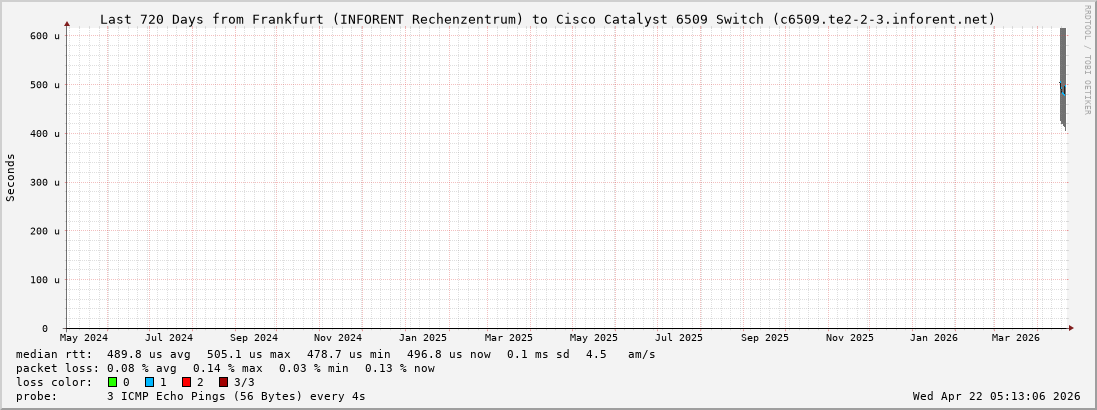Click the graph title for Cisco Catalyst 6509
This screenshot has width=1097, height=410.
(x=547, y=19)
